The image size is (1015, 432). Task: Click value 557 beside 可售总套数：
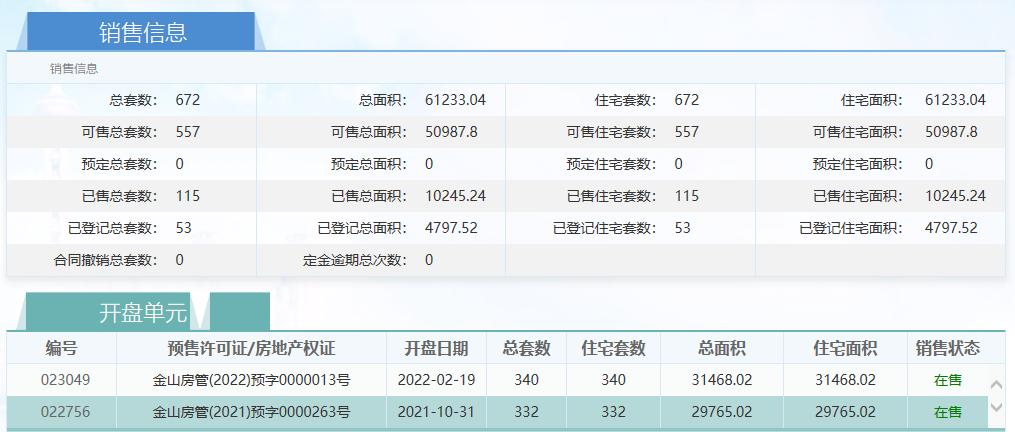point(188,132)
